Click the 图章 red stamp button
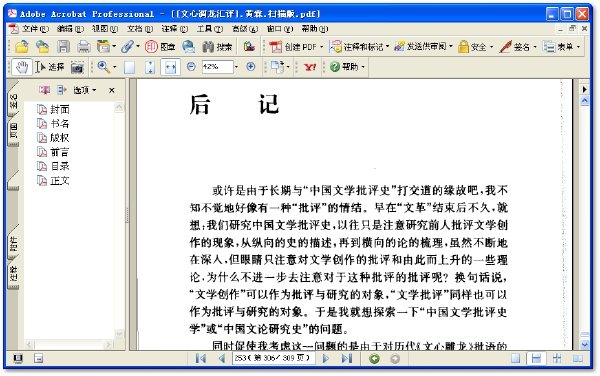This screenshot has width=600, height=376. [160, 47]
